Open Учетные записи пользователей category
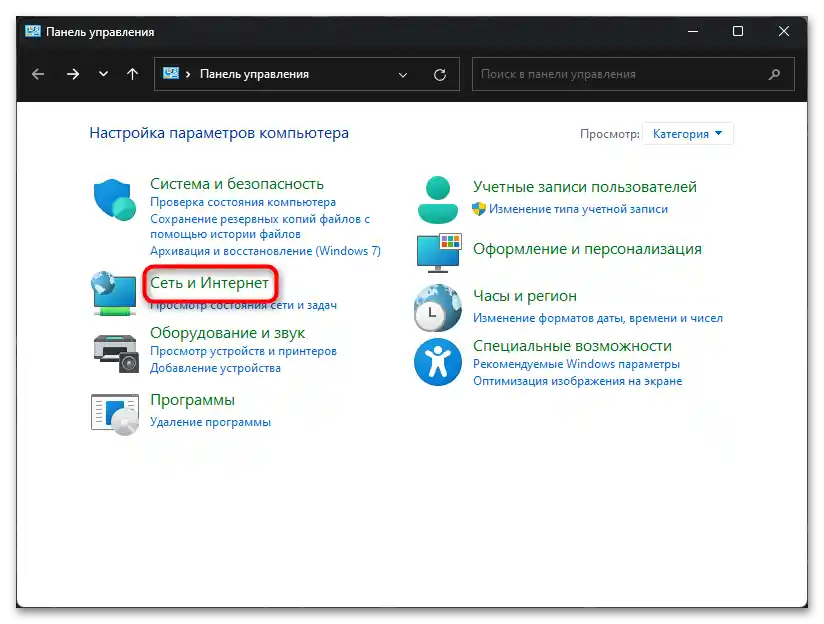 [x=585, y=187]
